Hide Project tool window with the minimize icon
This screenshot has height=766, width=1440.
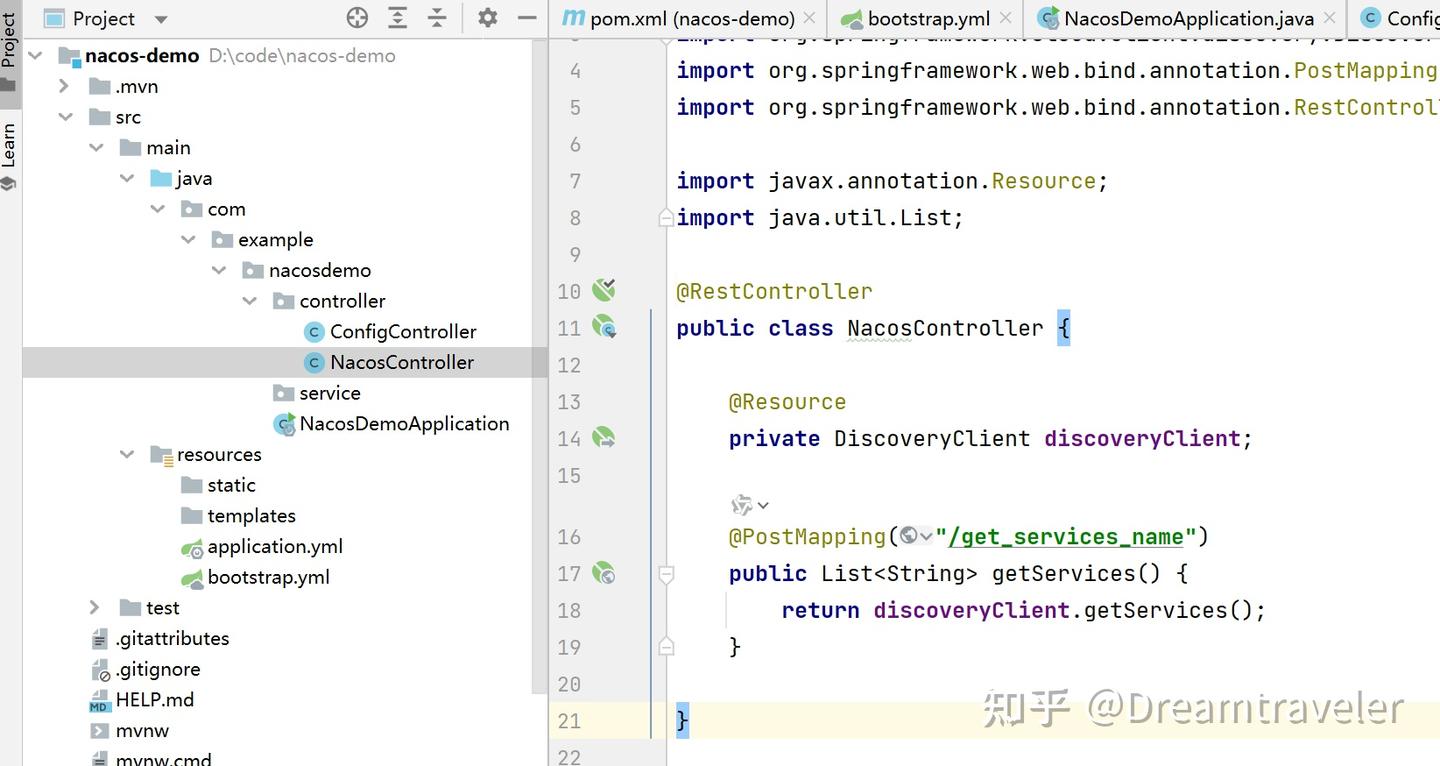tap(526, 17)
